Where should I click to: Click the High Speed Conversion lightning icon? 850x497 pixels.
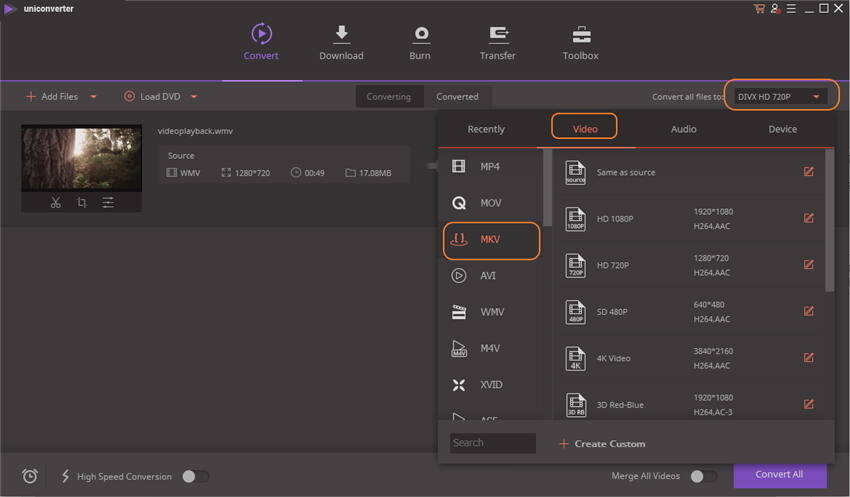[65, 476]
